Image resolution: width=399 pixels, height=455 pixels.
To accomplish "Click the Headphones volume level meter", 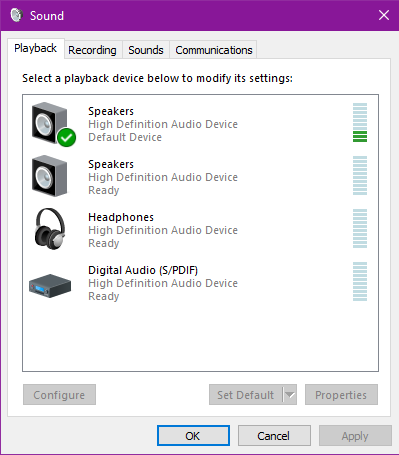I will tap(360, 228).
